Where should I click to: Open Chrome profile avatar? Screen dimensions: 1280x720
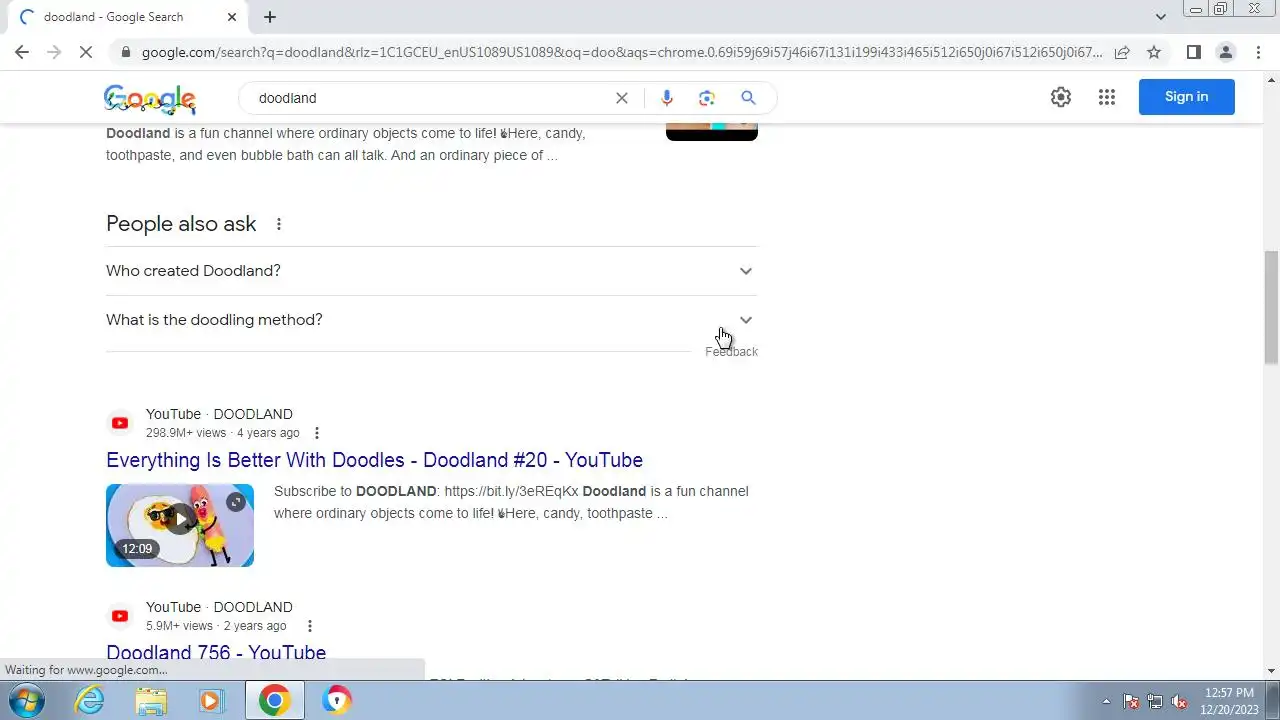click(x=1225, y=52)
